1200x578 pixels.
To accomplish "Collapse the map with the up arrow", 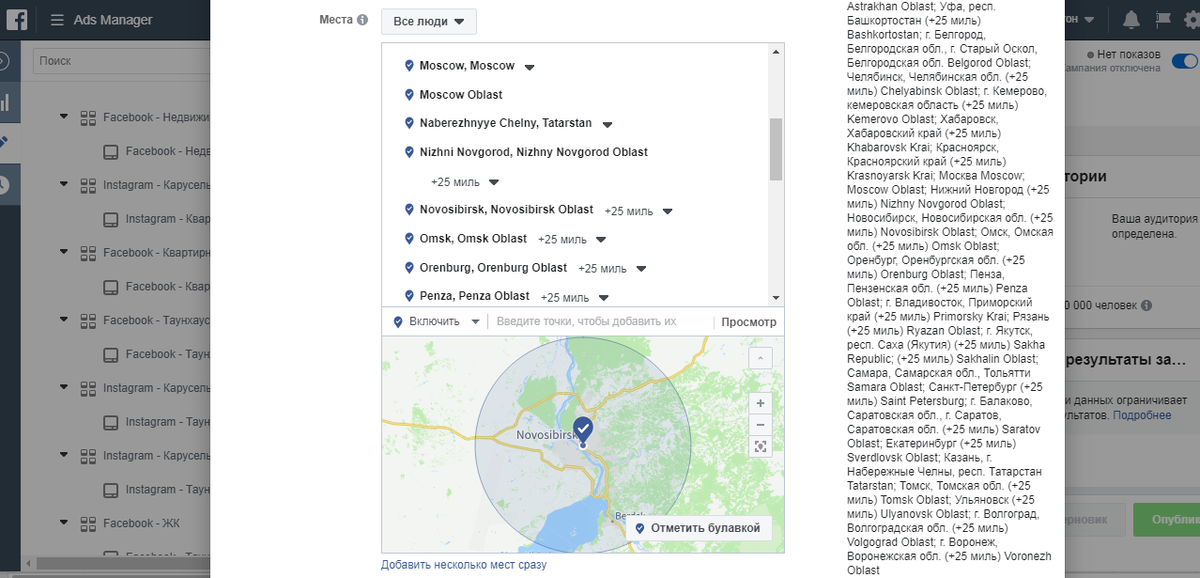I will (x=760, y=357).
